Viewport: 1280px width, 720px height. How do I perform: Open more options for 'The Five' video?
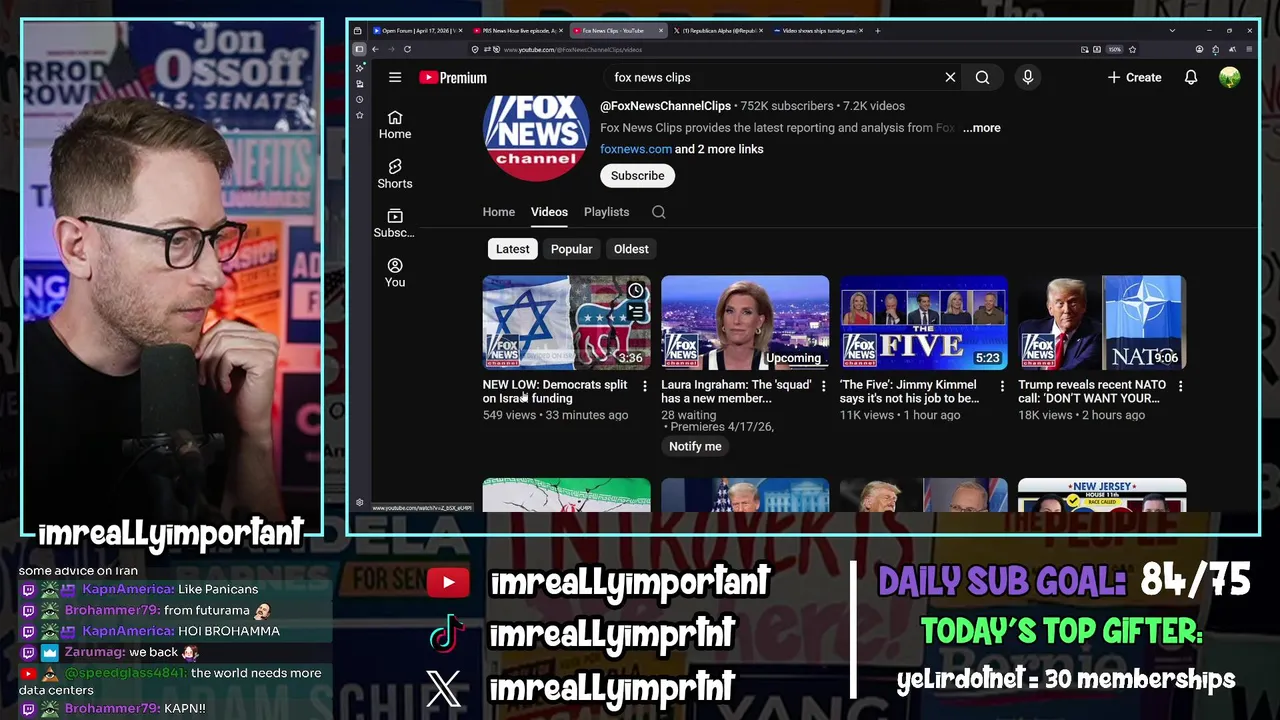1002,386
